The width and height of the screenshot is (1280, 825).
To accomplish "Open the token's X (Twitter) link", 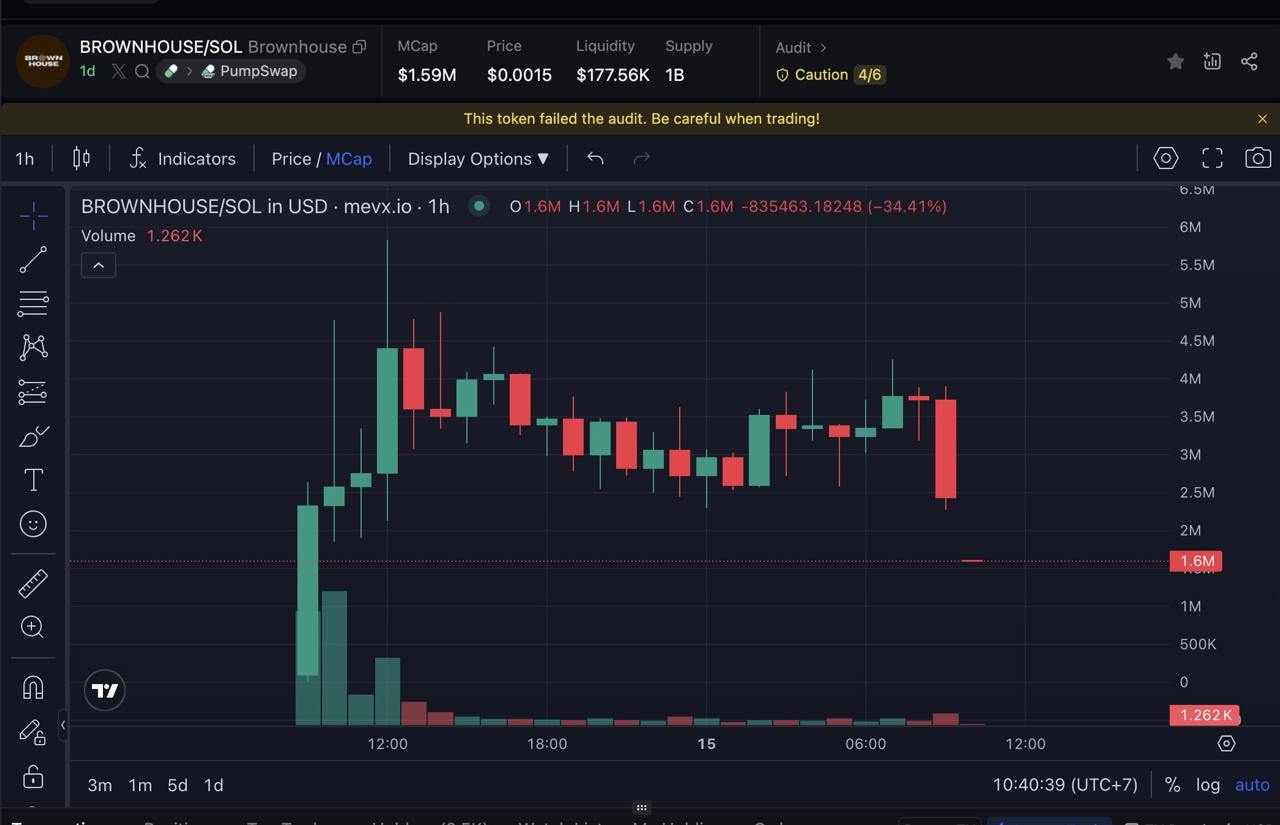I will click(x=118, y=71).
